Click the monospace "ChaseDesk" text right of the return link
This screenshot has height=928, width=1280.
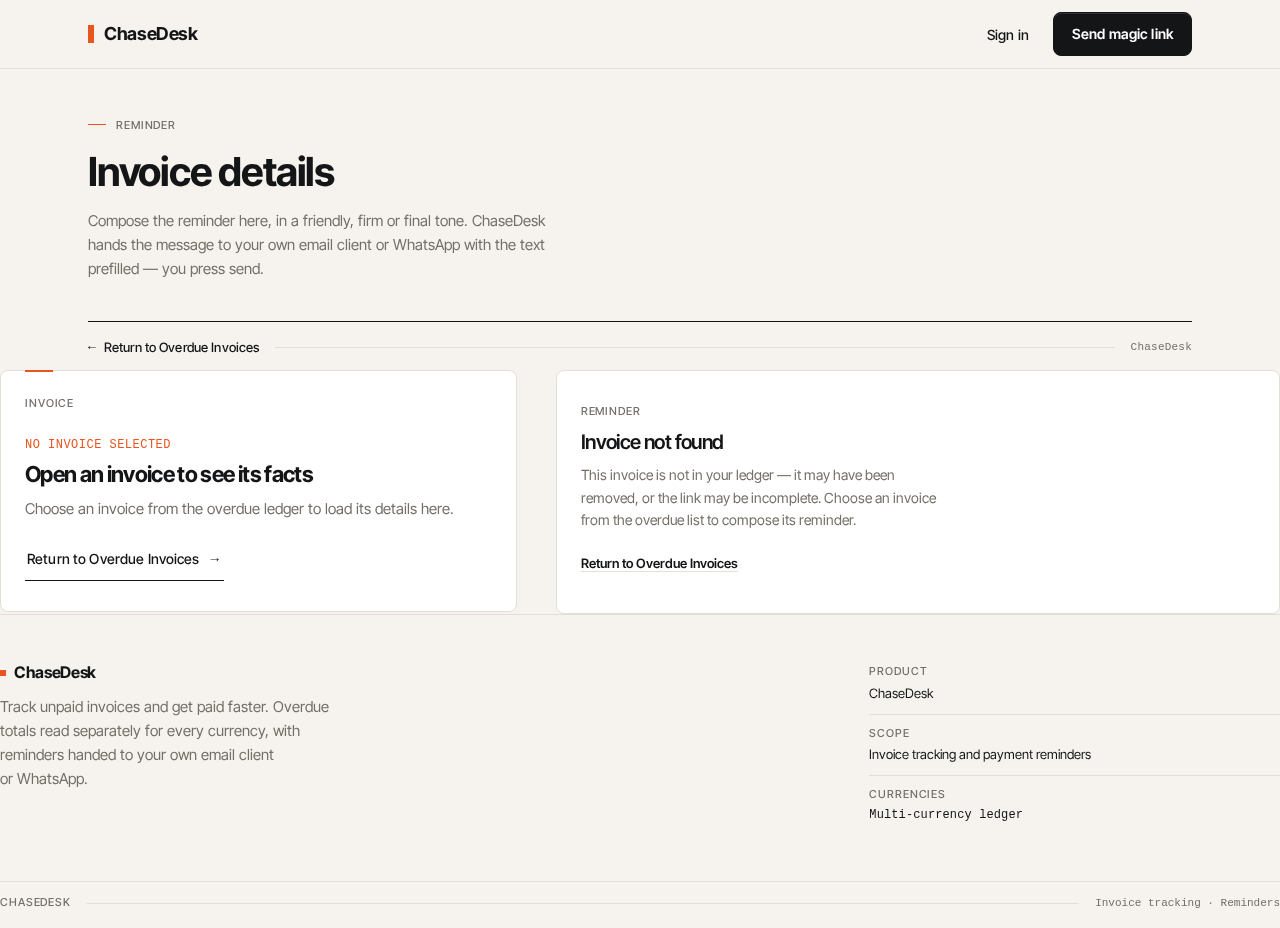tap(1161, 347)
